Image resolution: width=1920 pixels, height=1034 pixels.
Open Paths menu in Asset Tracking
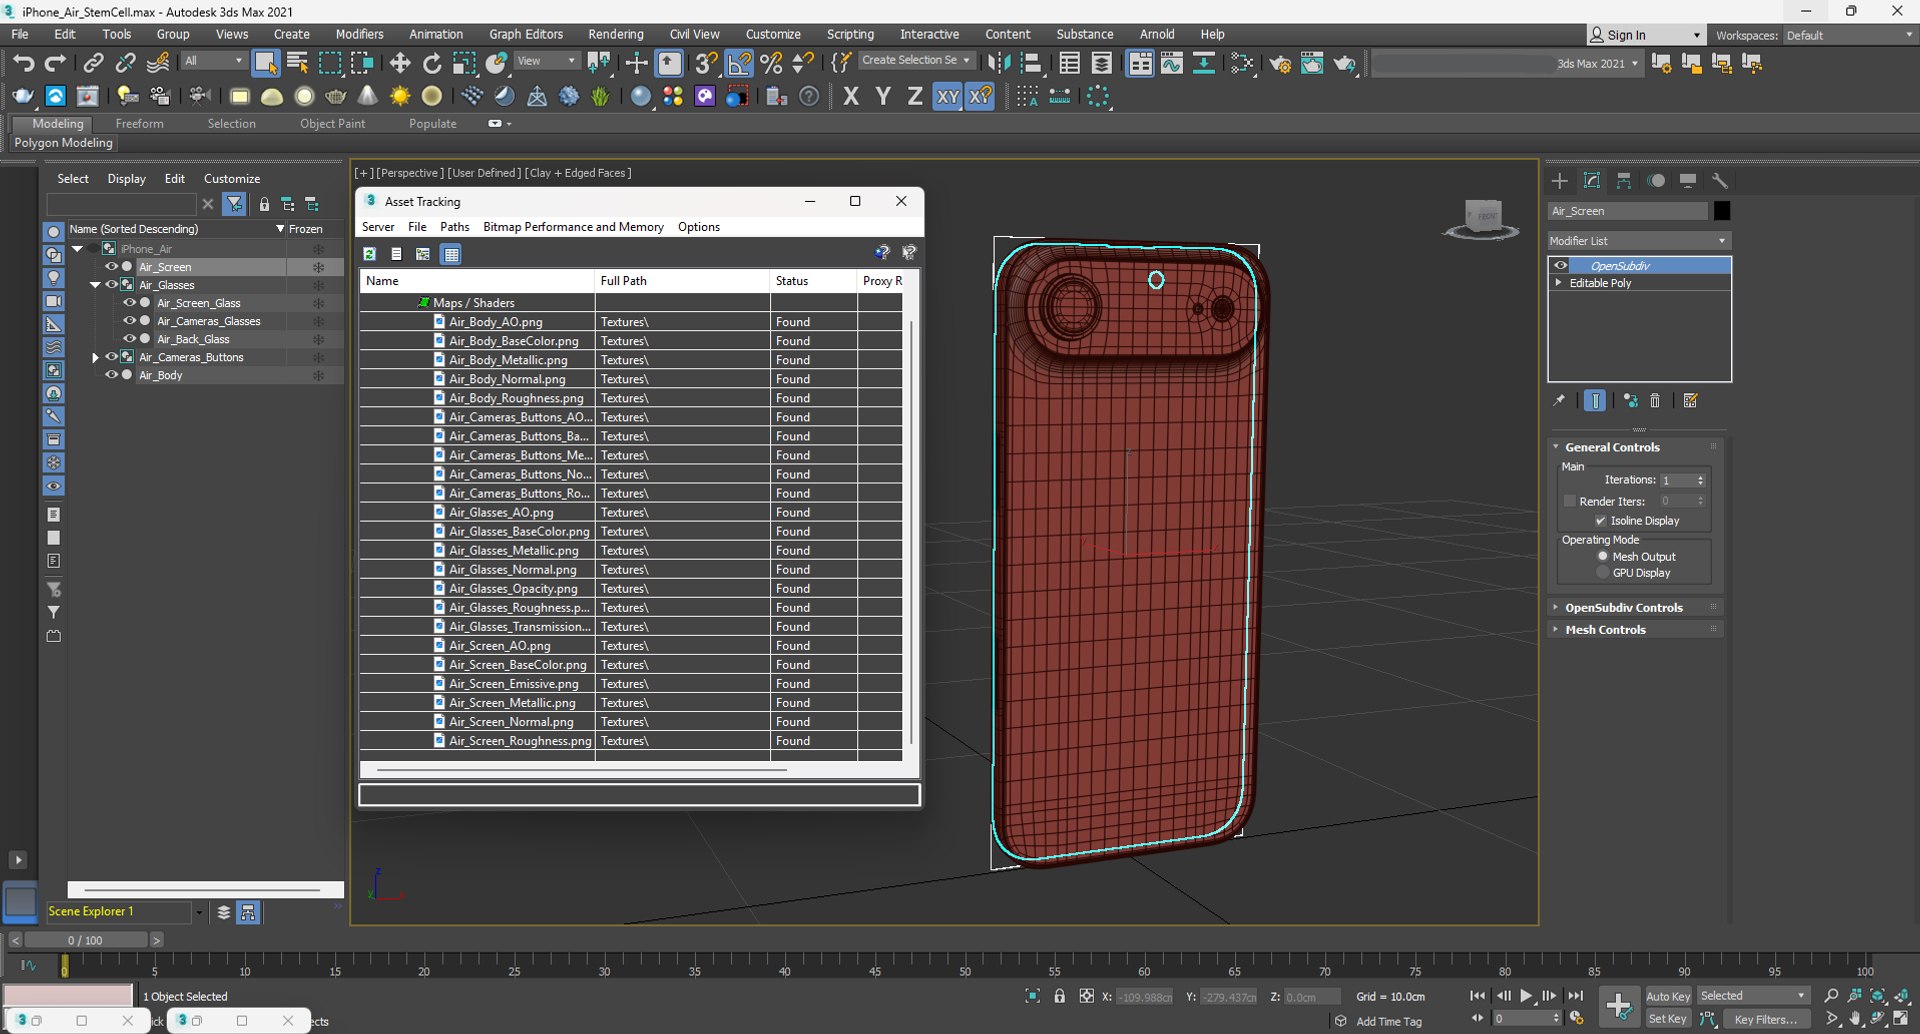coord(454,227)
